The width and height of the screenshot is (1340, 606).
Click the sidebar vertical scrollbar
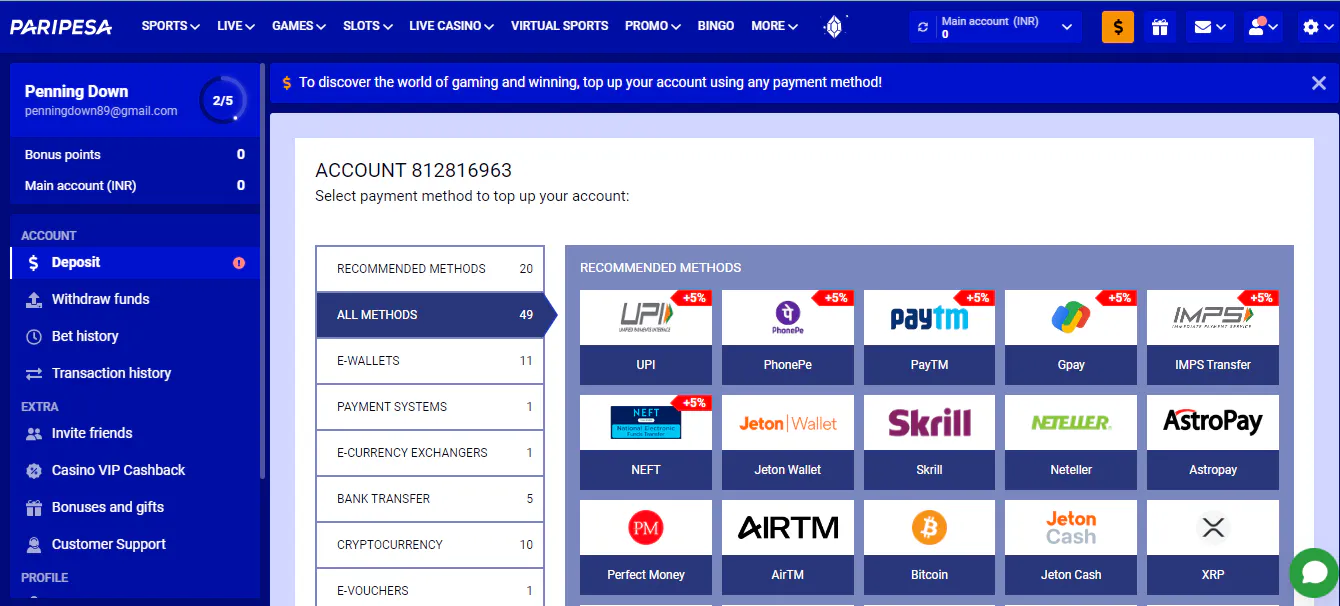click(x=262, y=270)
